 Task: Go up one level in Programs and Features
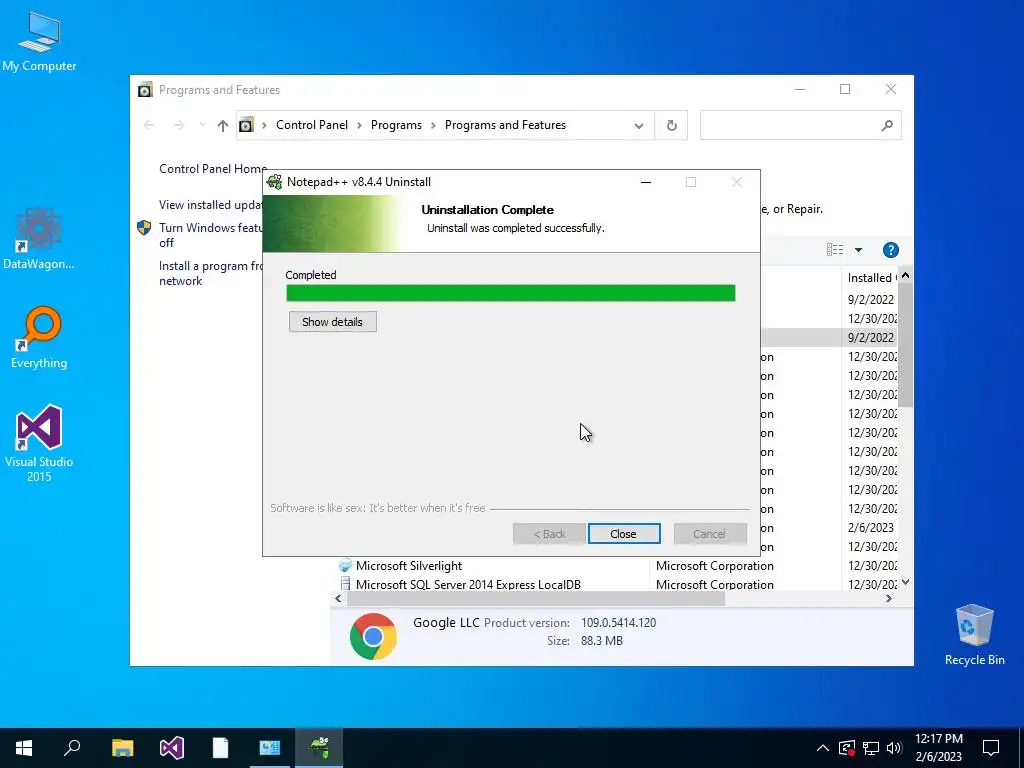pyautogui.click(x=223, y=125)
